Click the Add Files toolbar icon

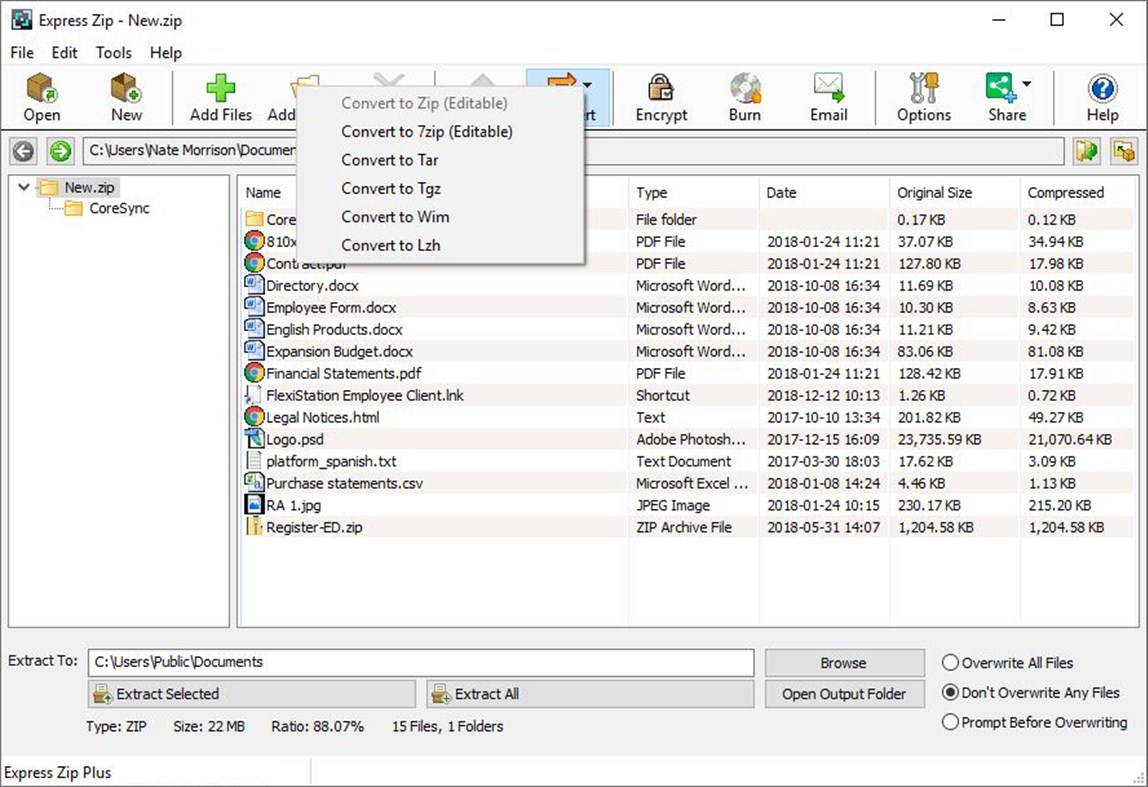point(219,97)
